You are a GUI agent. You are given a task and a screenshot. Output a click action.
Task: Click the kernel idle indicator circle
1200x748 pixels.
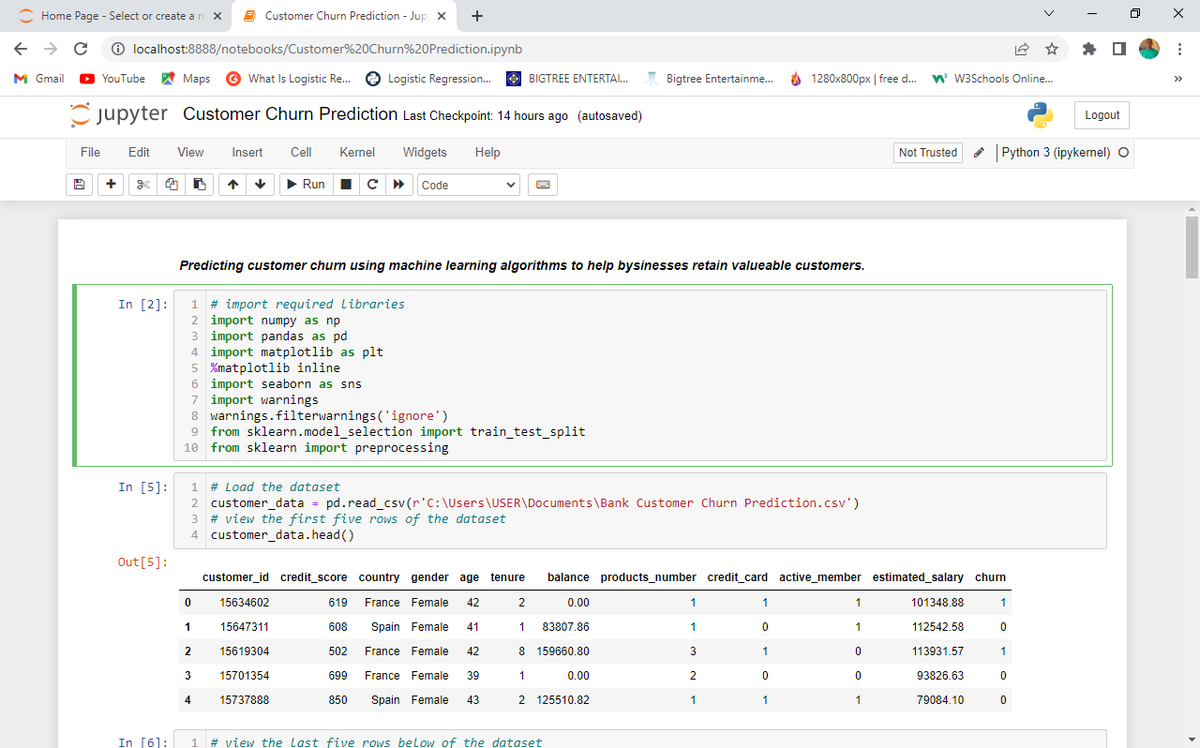(1123, 153)
